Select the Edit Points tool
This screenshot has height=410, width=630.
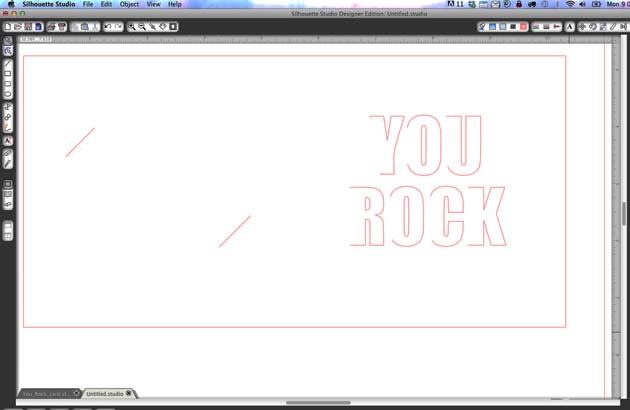[x=8, y=51]
